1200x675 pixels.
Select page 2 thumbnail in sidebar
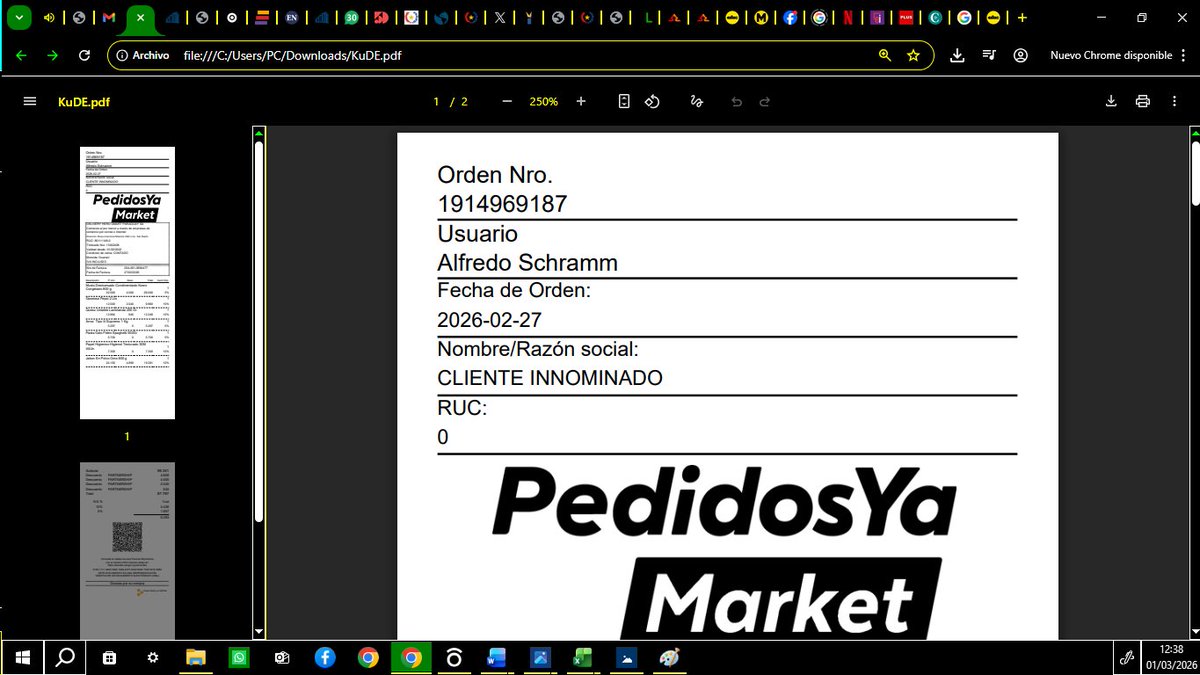[127, 551]
